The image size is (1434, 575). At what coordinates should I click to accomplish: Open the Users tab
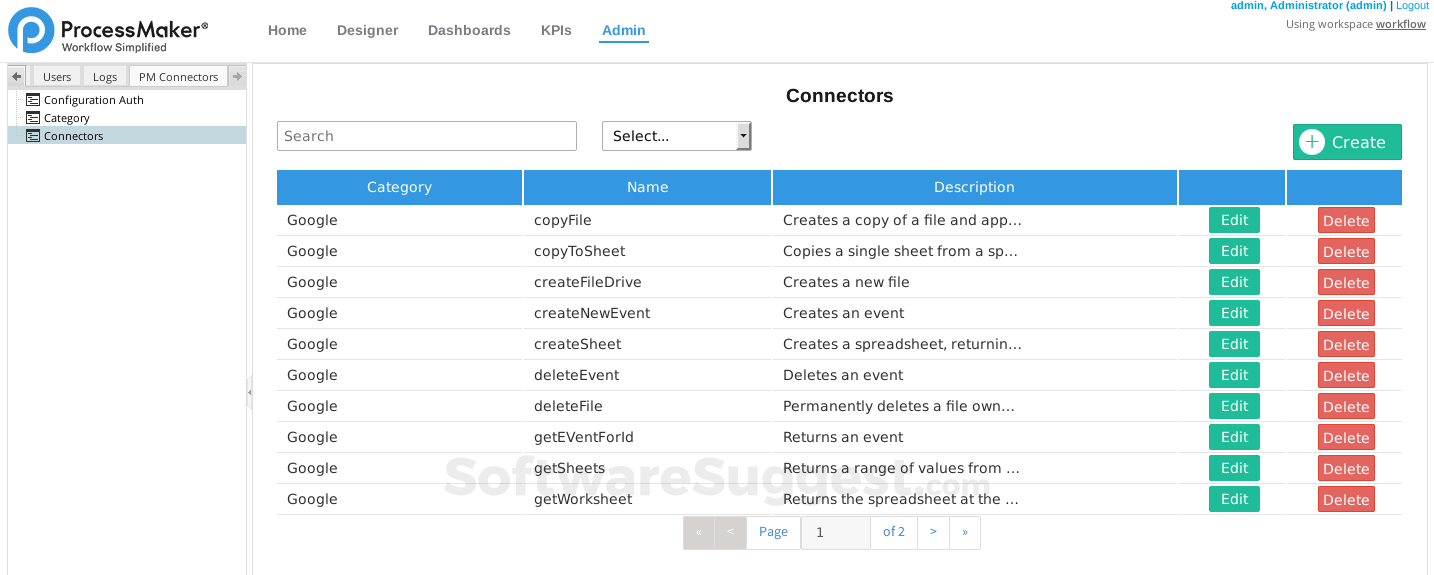(57, 77)
